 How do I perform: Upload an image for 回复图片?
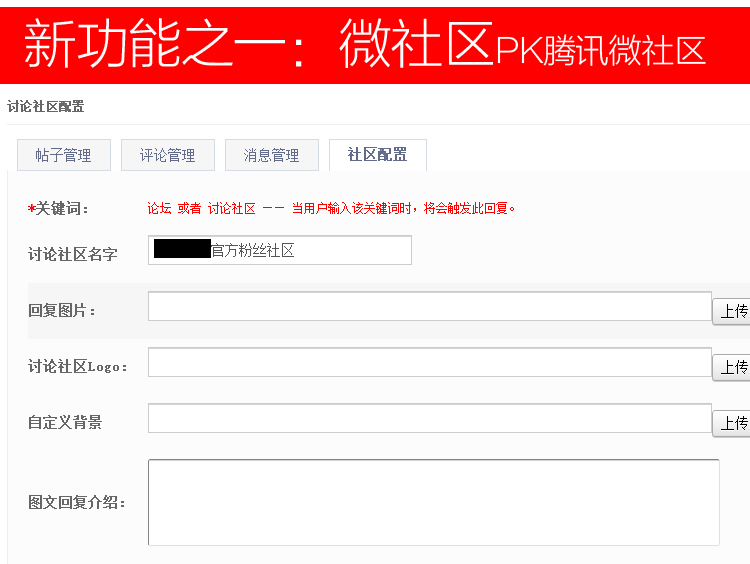[x=732, y=311]
